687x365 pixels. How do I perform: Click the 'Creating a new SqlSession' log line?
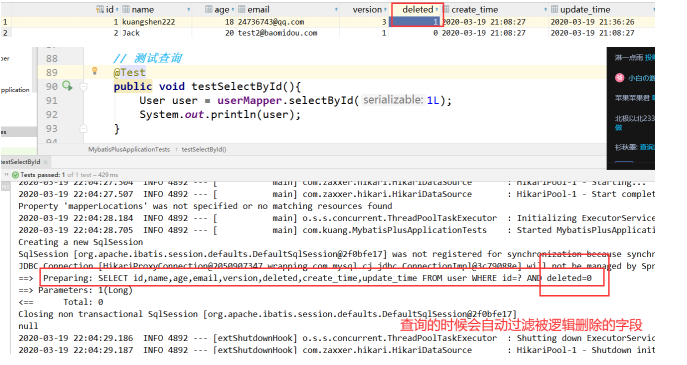coord(81,242)
